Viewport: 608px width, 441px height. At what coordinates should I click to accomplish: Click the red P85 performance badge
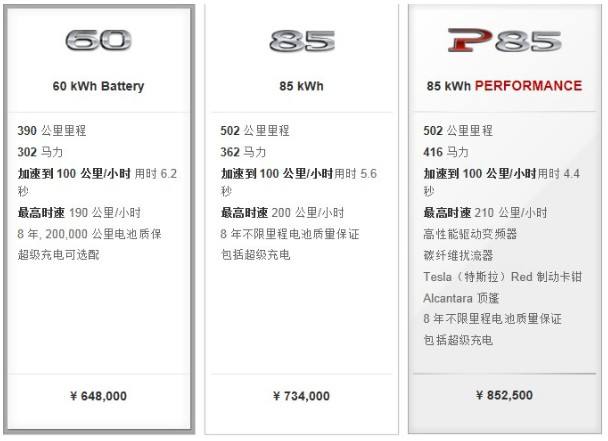[503, 41]
